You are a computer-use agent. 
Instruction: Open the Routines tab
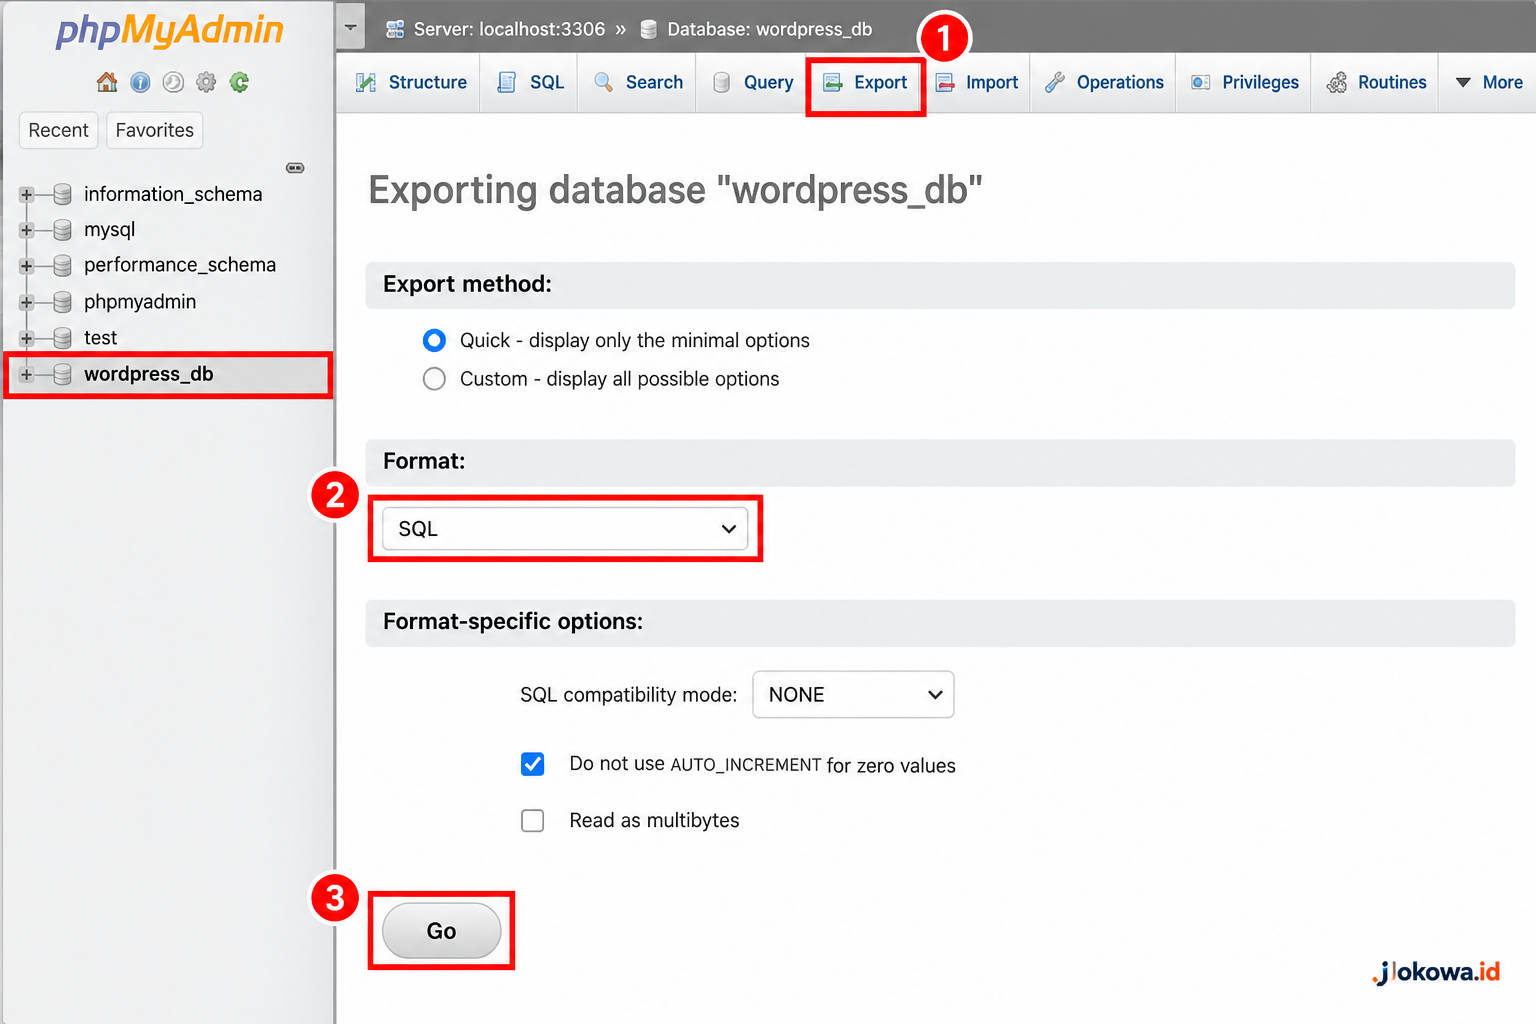[x=1376, y=82]
